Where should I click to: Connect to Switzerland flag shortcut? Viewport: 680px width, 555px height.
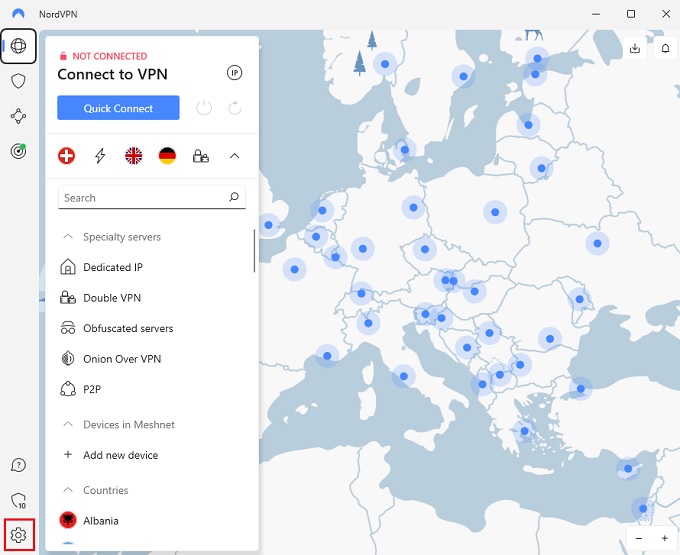click(66, 156)
